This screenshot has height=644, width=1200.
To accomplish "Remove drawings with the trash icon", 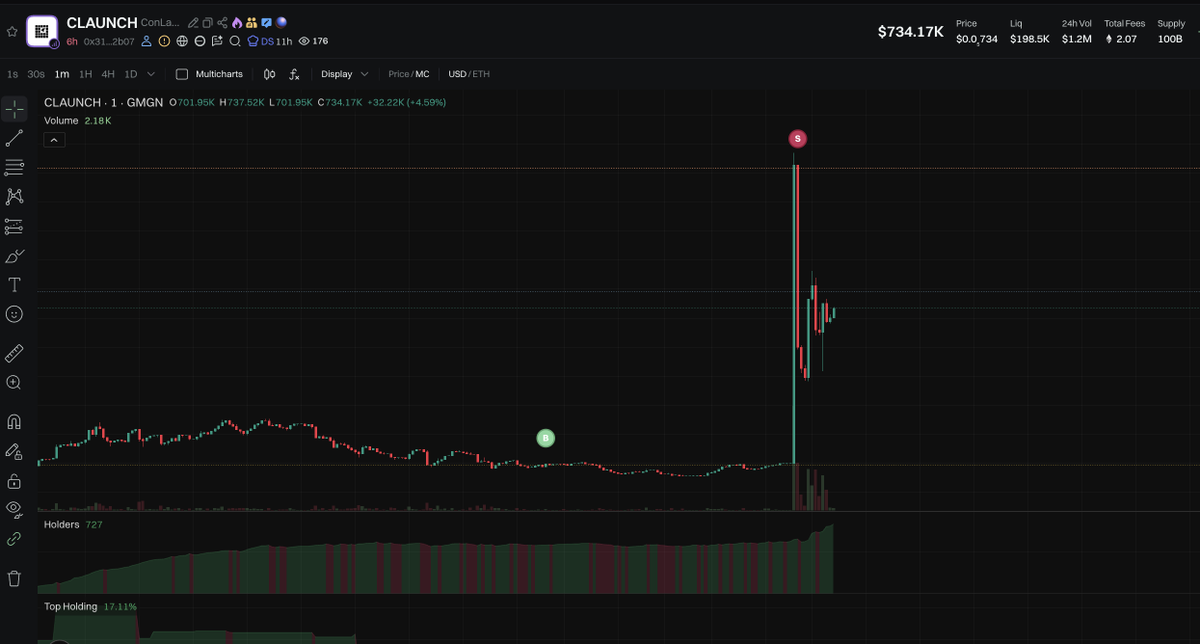I will pyautogui.click(x=14, y=578).
